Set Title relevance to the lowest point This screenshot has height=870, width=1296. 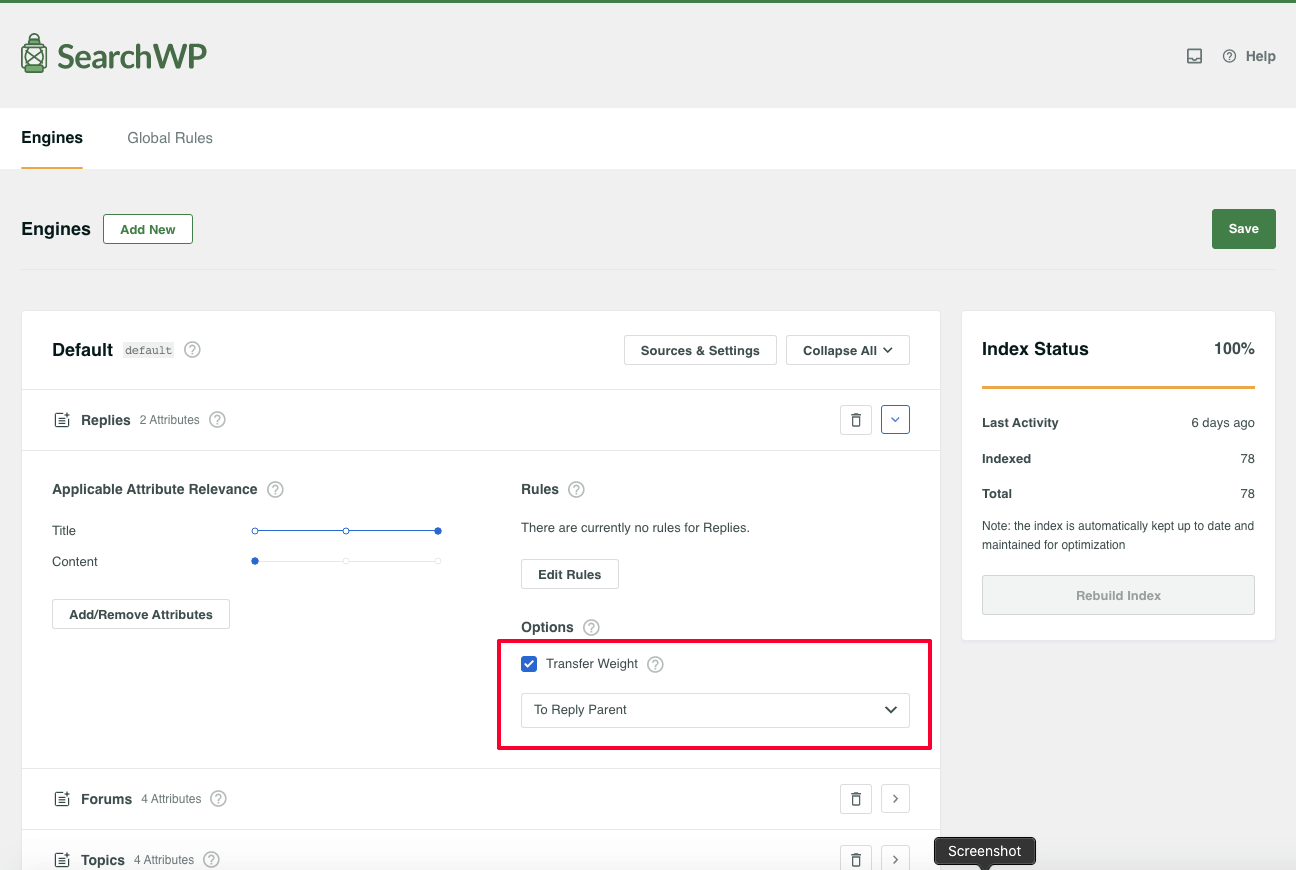click(x=255, y=531)
